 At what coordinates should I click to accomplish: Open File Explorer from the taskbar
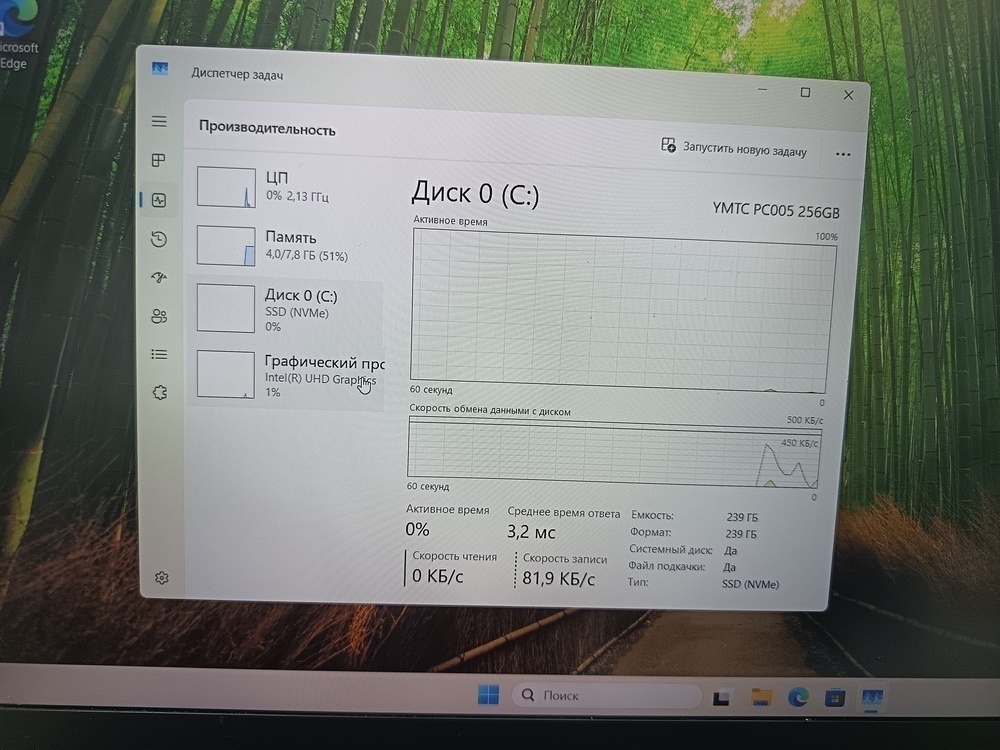pyautogui.click(x=761, y=697)
